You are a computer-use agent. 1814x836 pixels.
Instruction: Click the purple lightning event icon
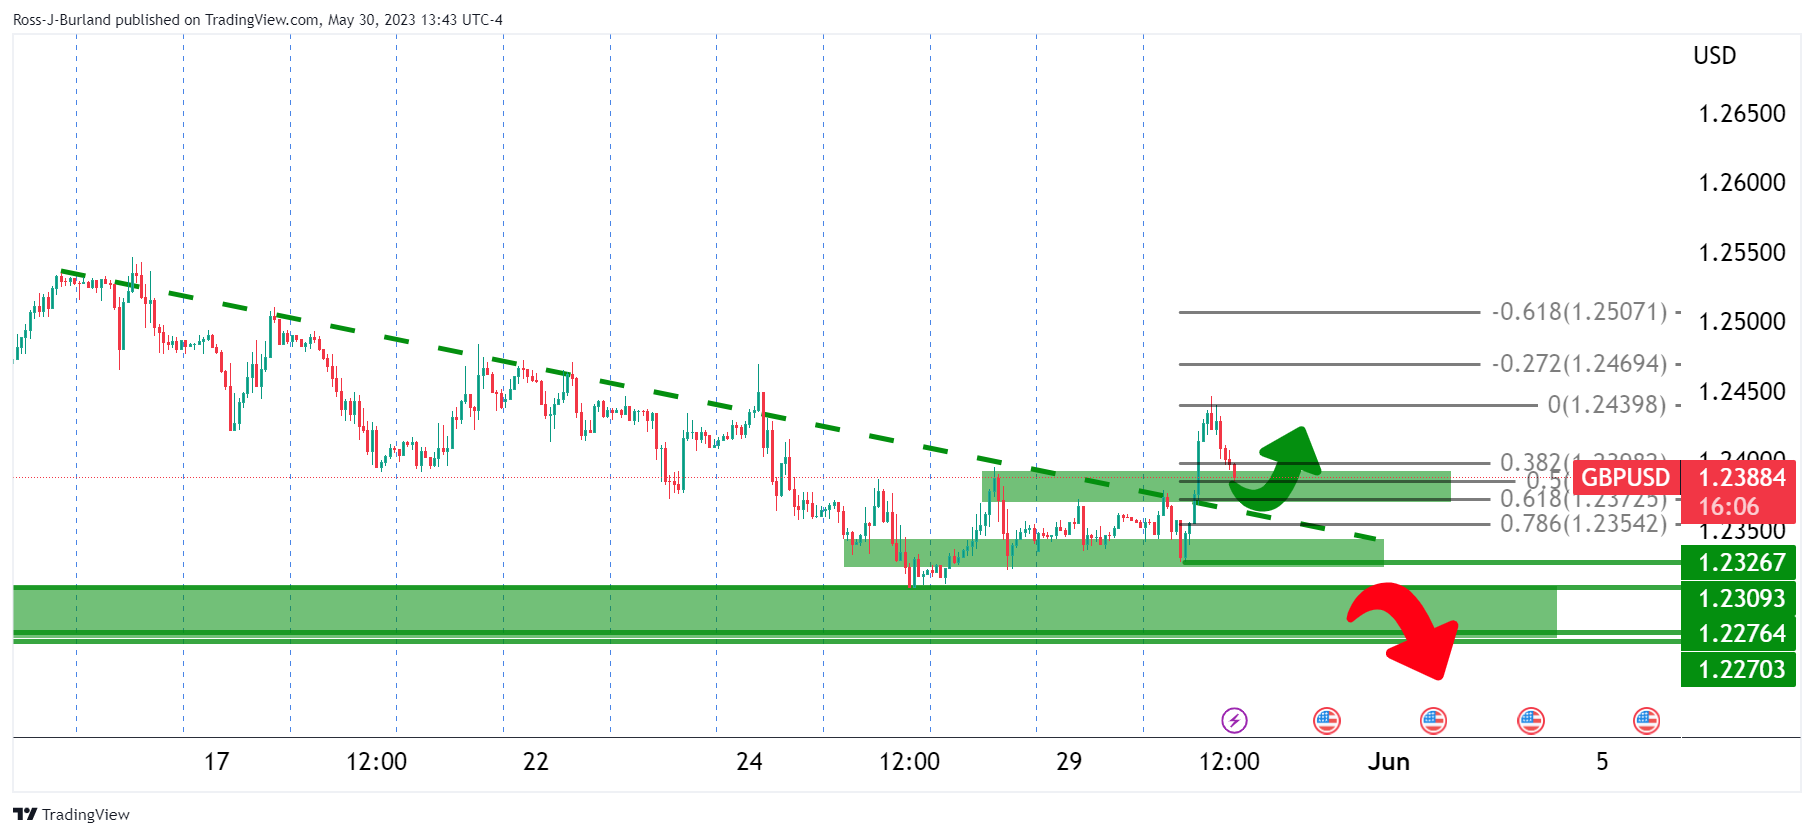(1234, 720)
